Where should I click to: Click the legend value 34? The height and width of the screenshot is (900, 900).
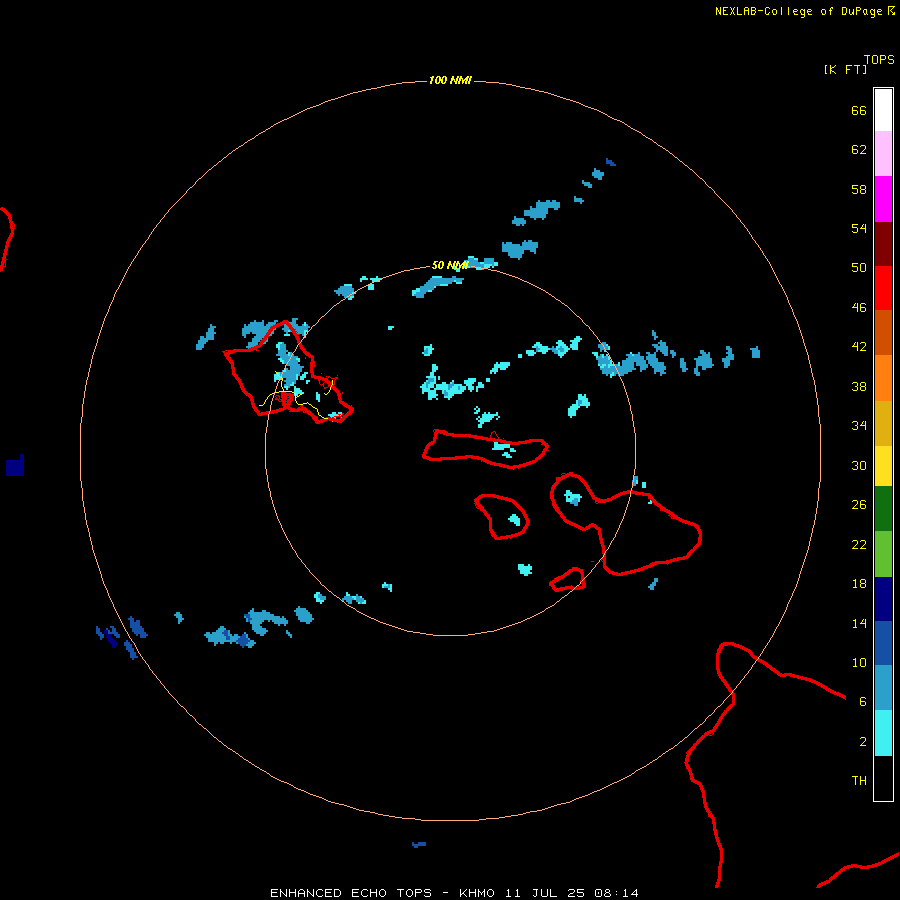(x=859, y=426)
